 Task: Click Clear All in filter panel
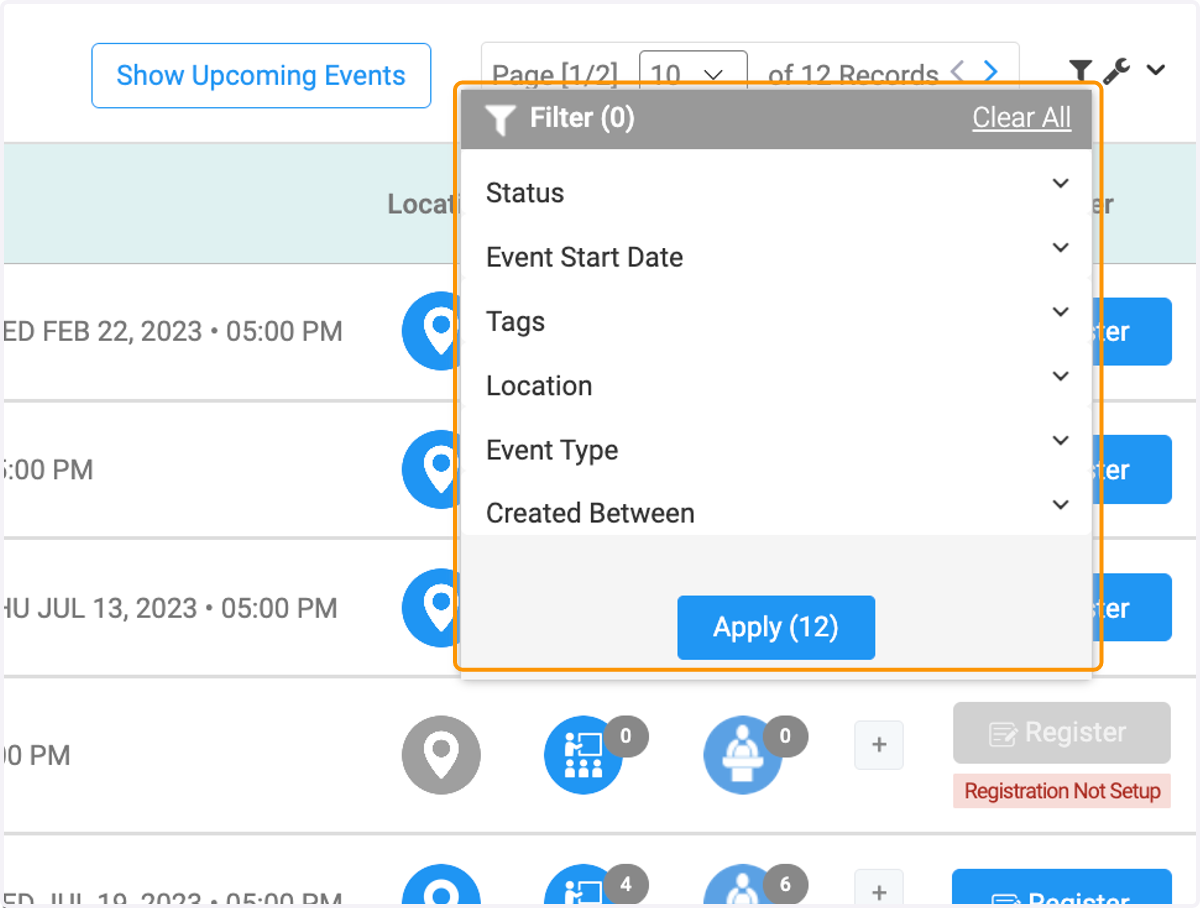1021,118
